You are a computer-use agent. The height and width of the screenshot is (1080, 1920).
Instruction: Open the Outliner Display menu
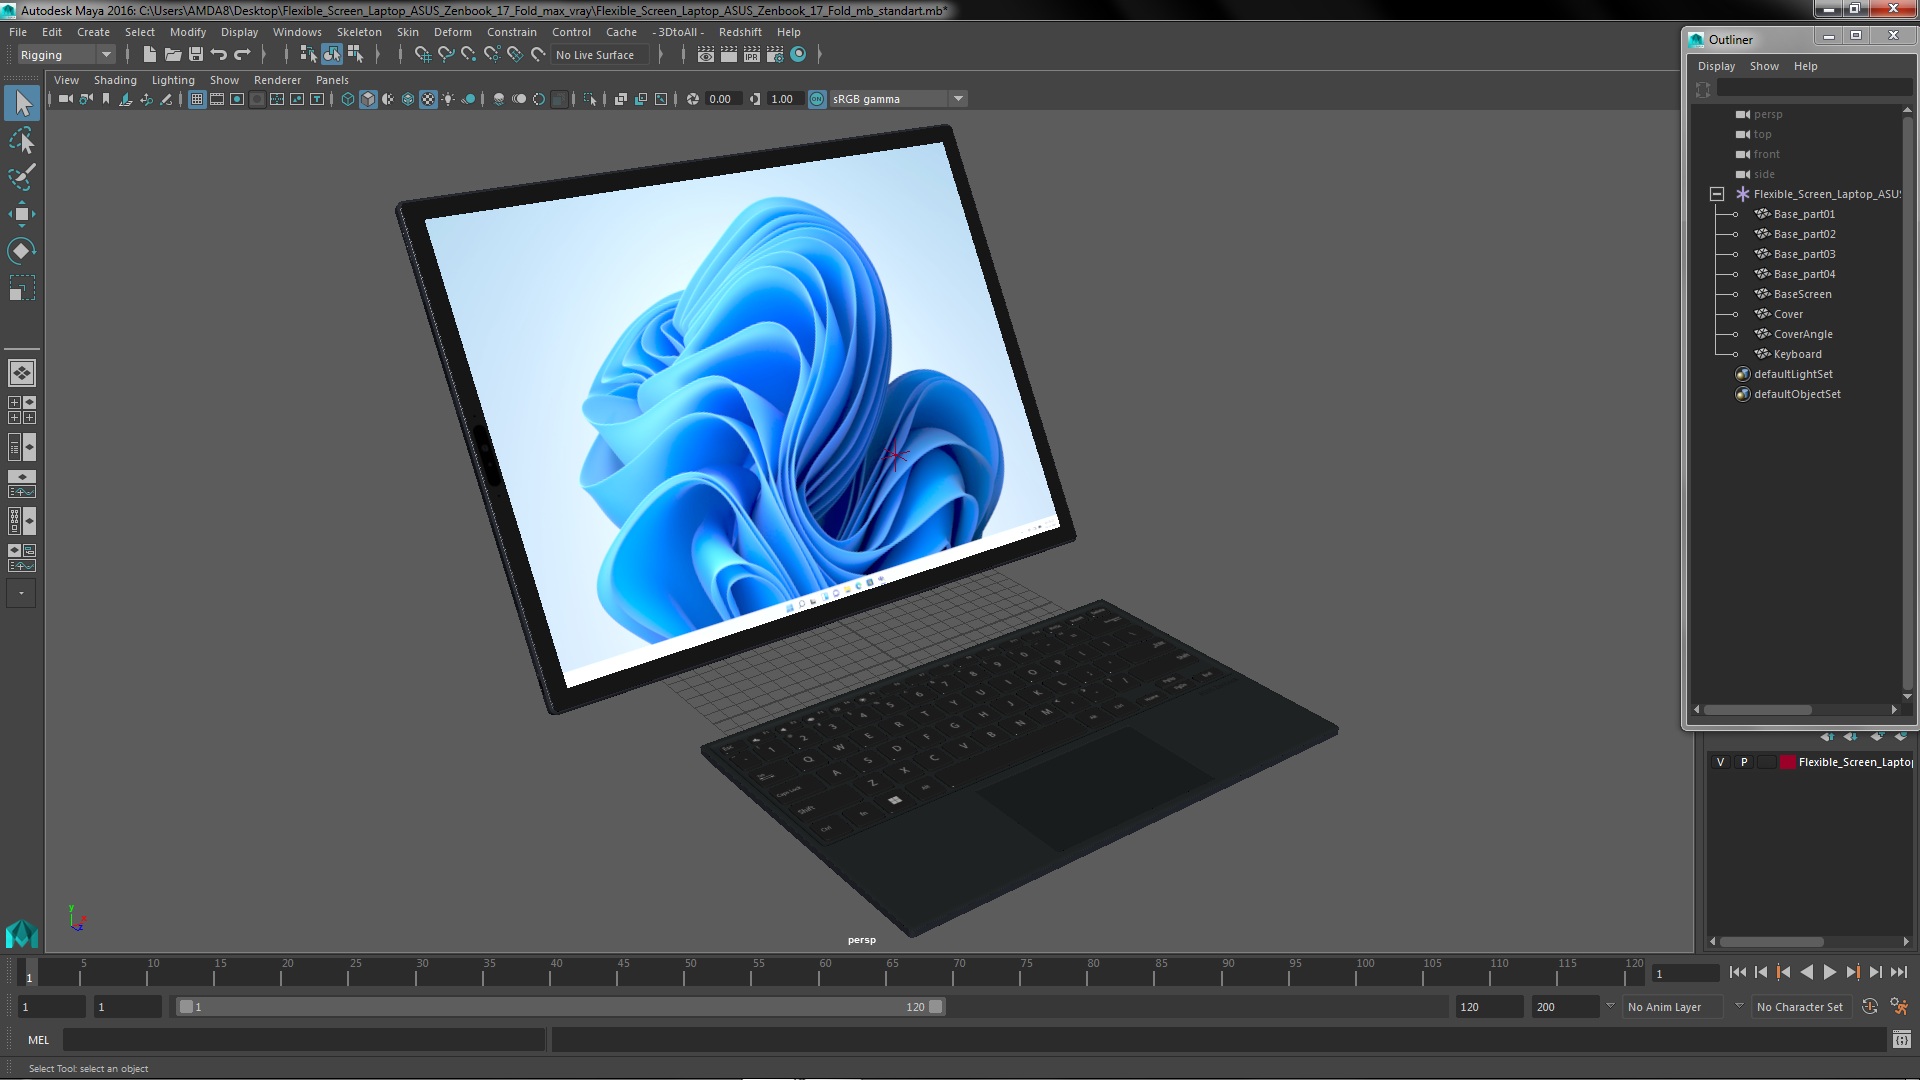[x=1716, y=66]
